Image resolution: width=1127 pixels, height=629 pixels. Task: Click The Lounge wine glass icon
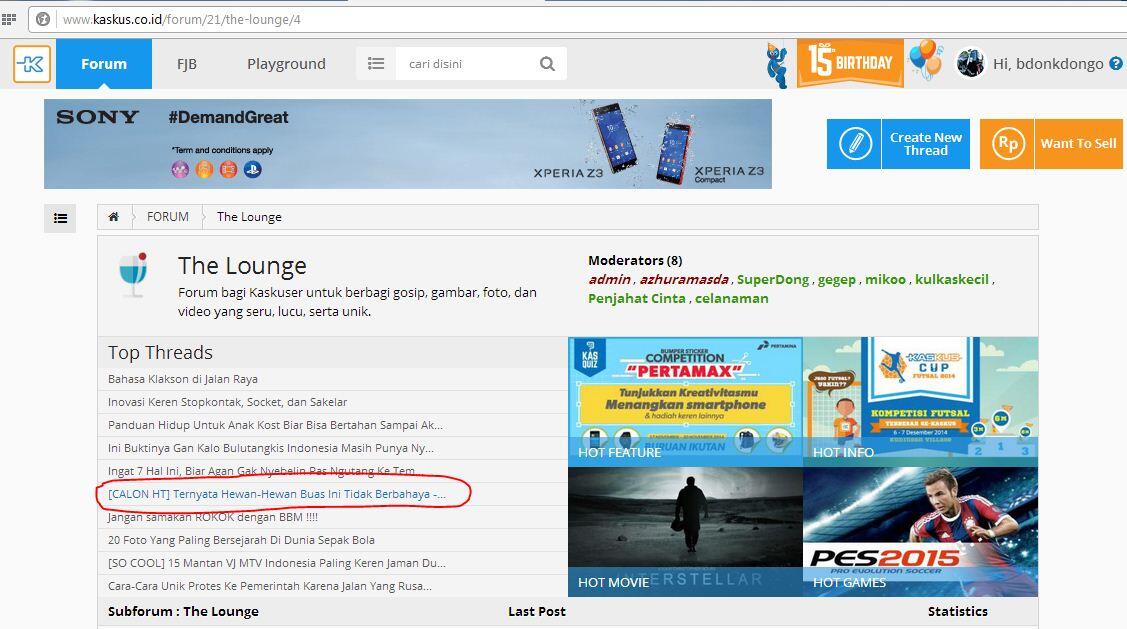133,274
